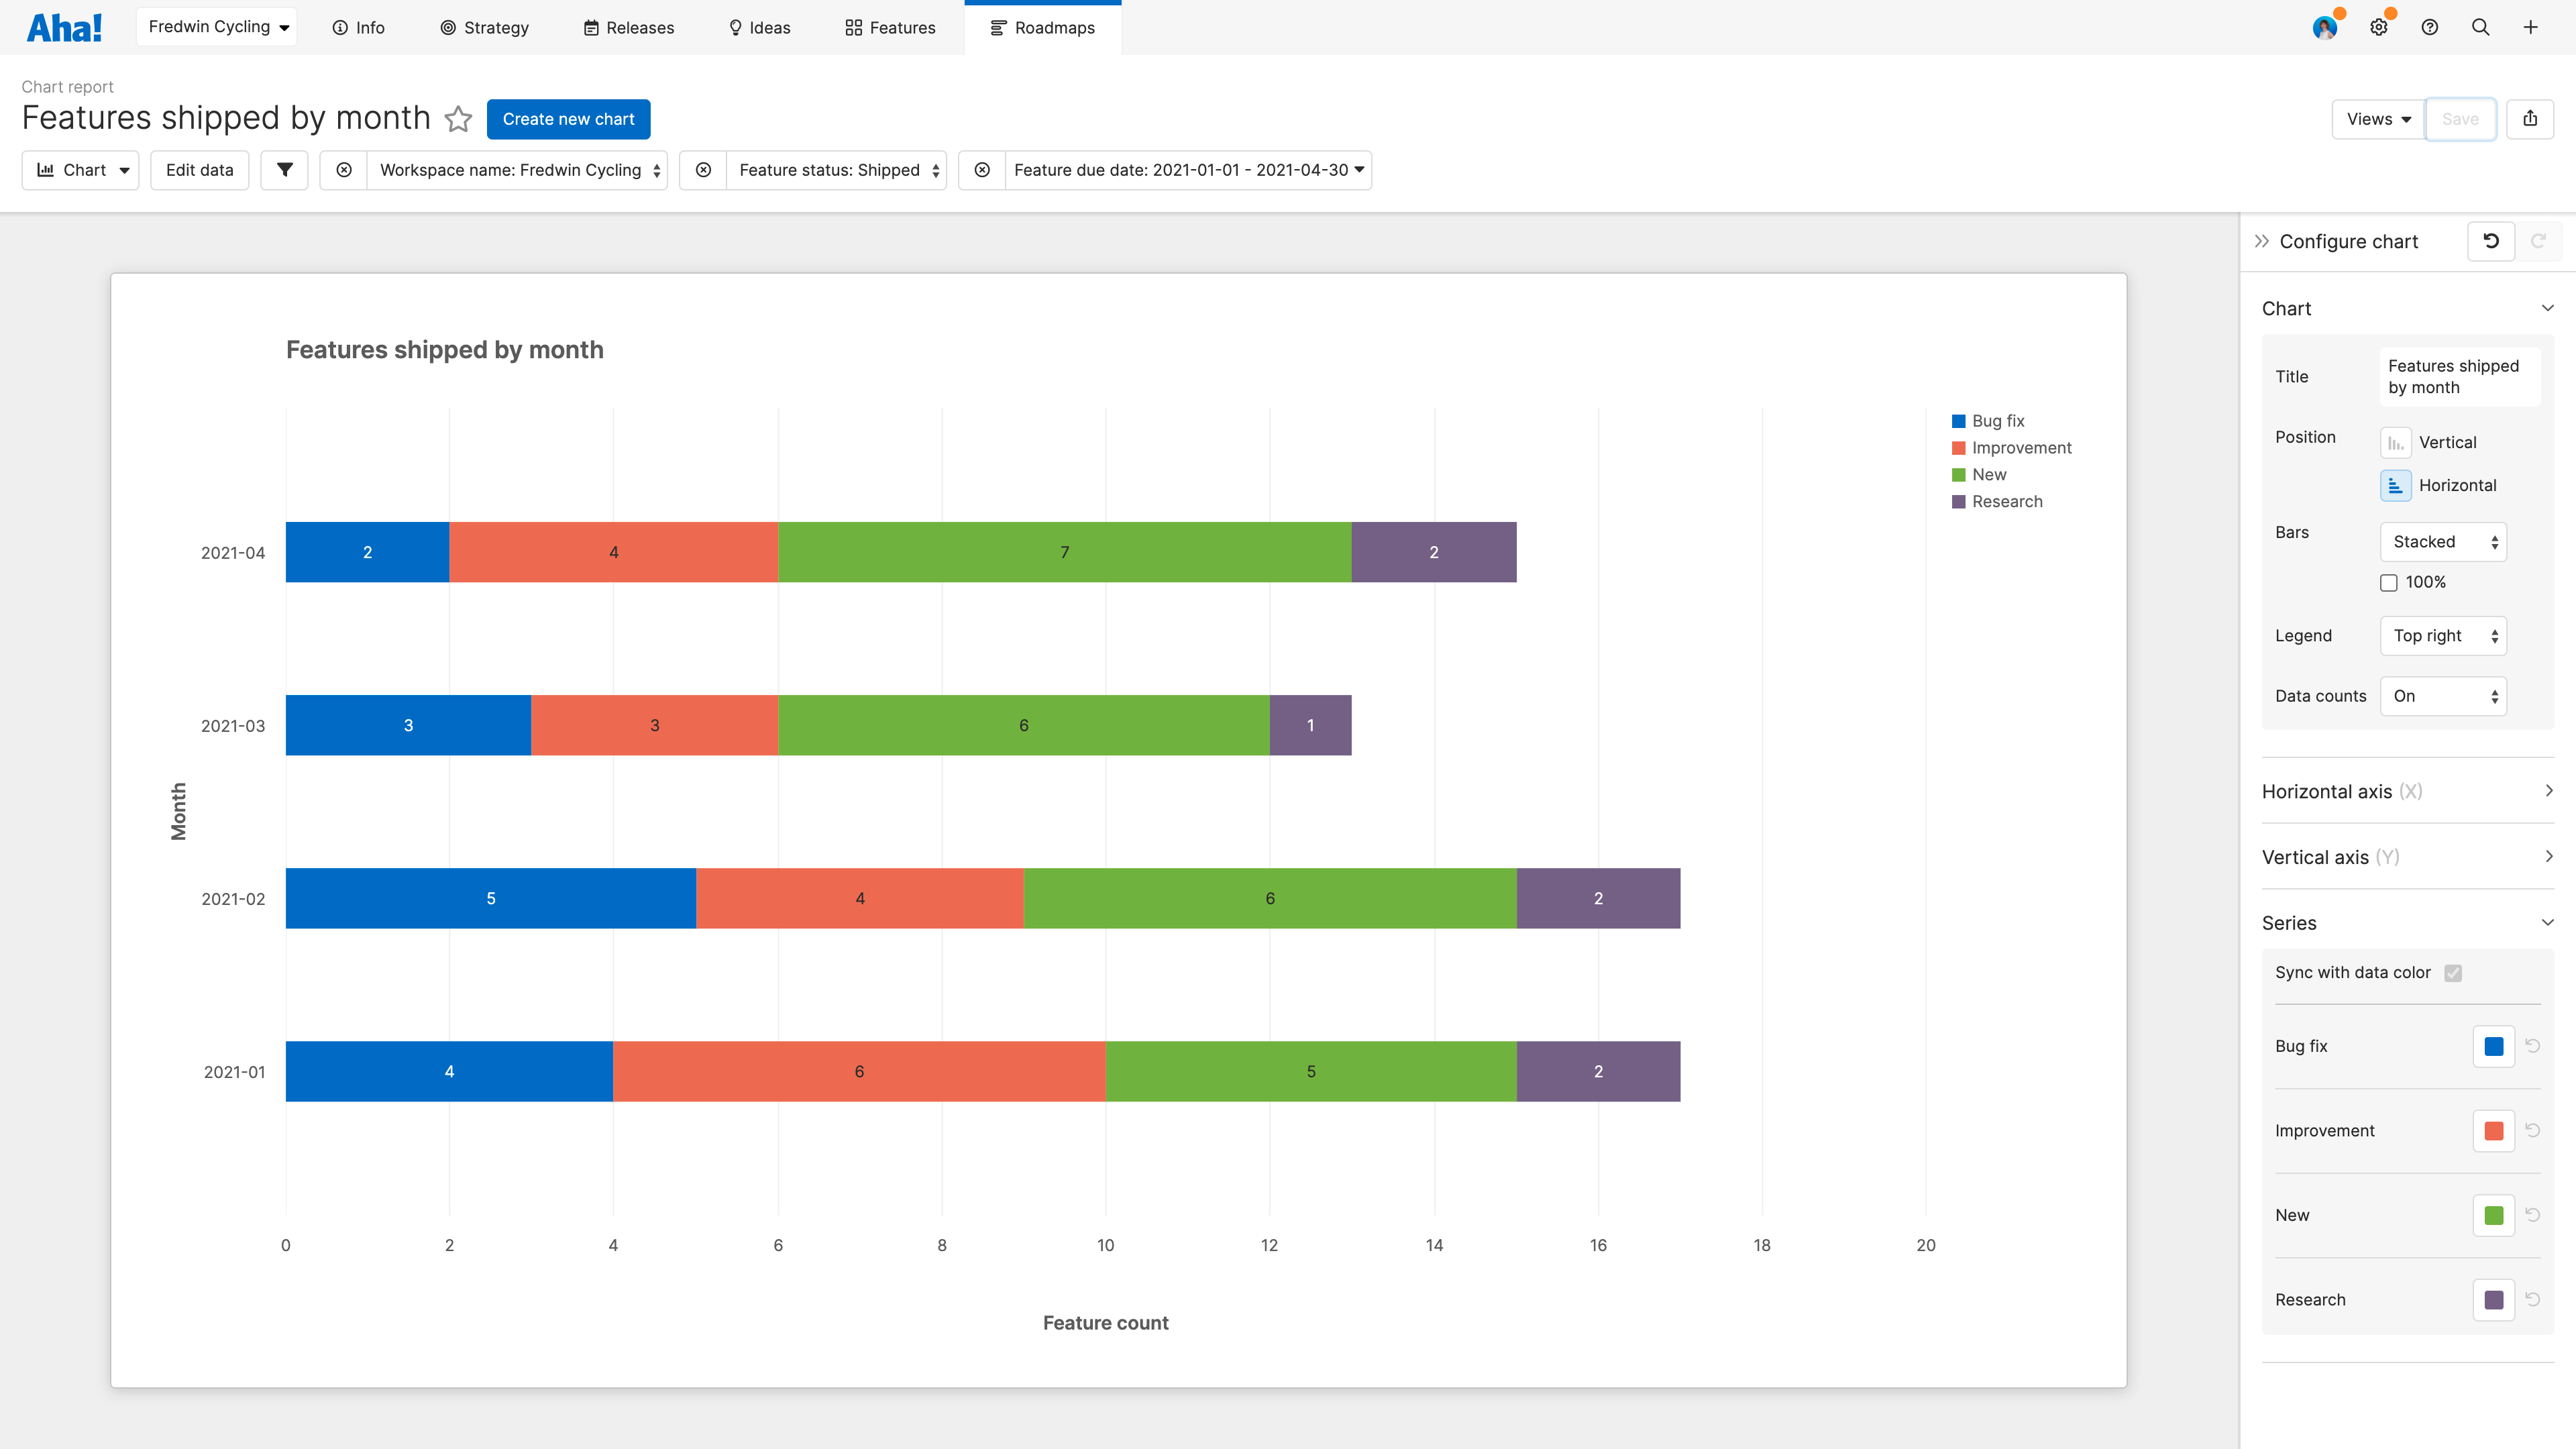The image size is (2576, 1449).
Task: Click the export/share icon
Action: coord(2531,119)
